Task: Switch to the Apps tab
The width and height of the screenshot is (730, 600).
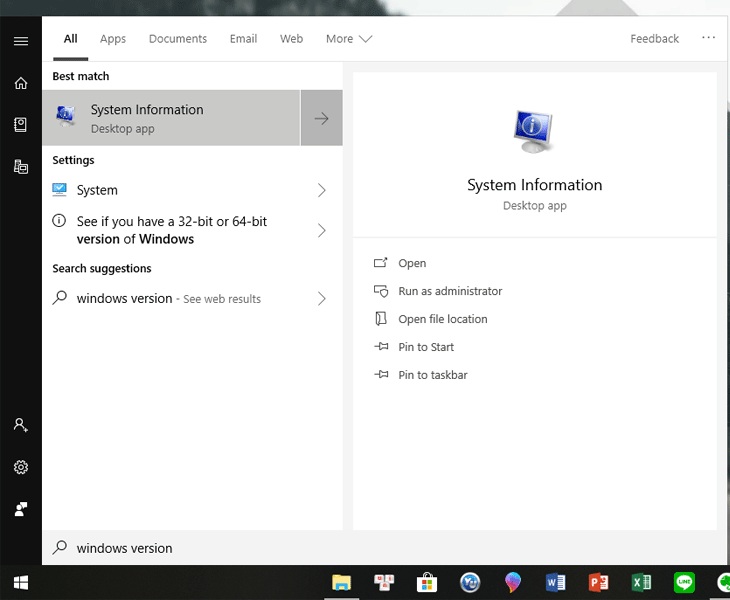Action: pyautogui.click(x=113, y=39)
